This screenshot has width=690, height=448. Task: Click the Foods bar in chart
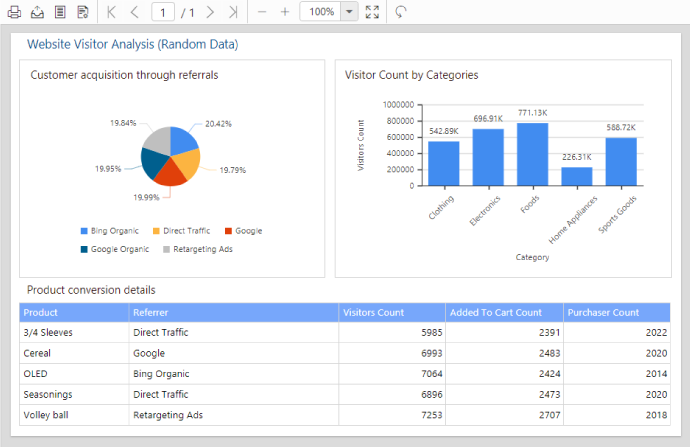pos(532,154)
